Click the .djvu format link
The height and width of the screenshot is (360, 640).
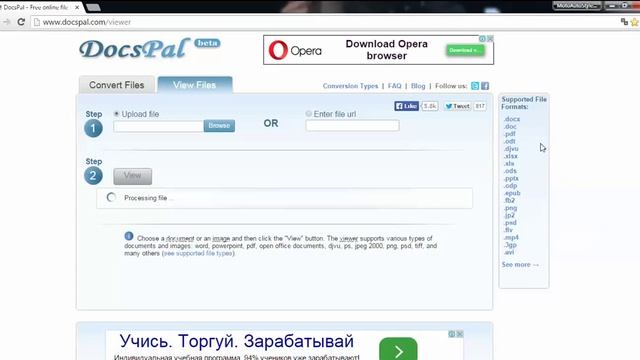[x=511, y=149]
